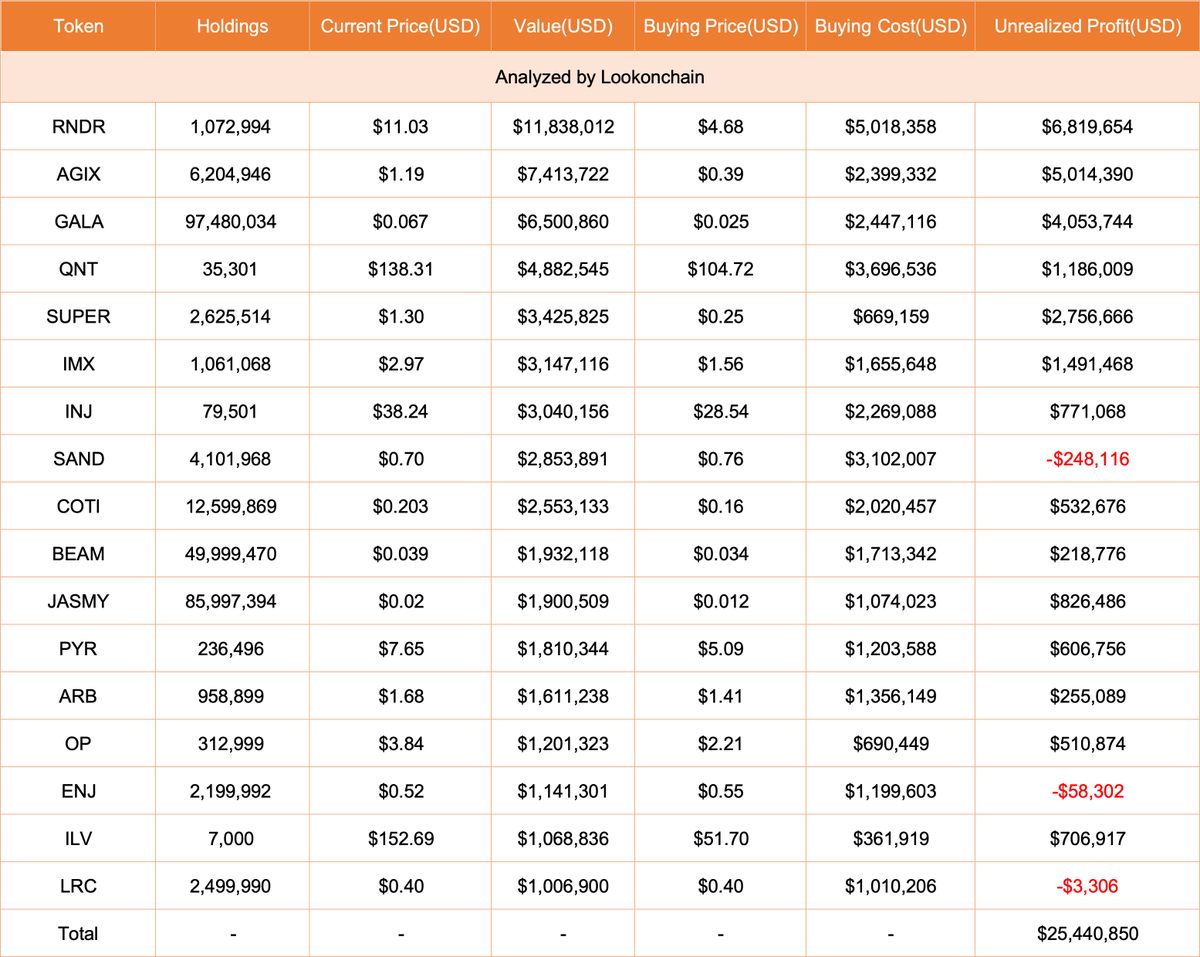The height and width of the screenshot is (957, 1200).
Task: Select the JASMY token cell
Action: pyautogui.click(x=78, y=602)
